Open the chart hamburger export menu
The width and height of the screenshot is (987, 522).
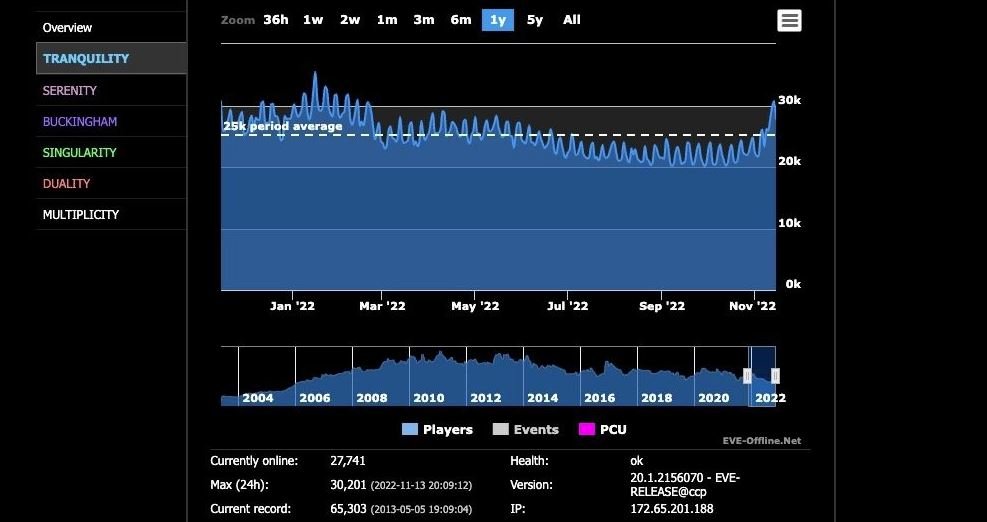click(789, 20)
